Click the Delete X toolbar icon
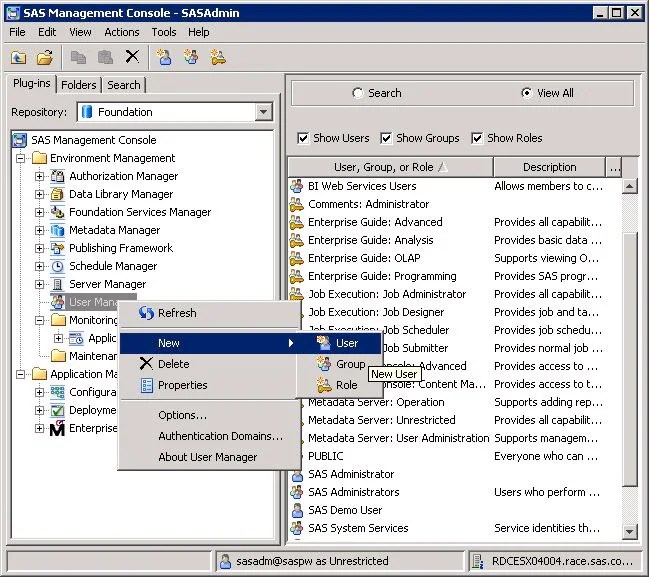This screenshot has width=649, height=577. [132, 56]
